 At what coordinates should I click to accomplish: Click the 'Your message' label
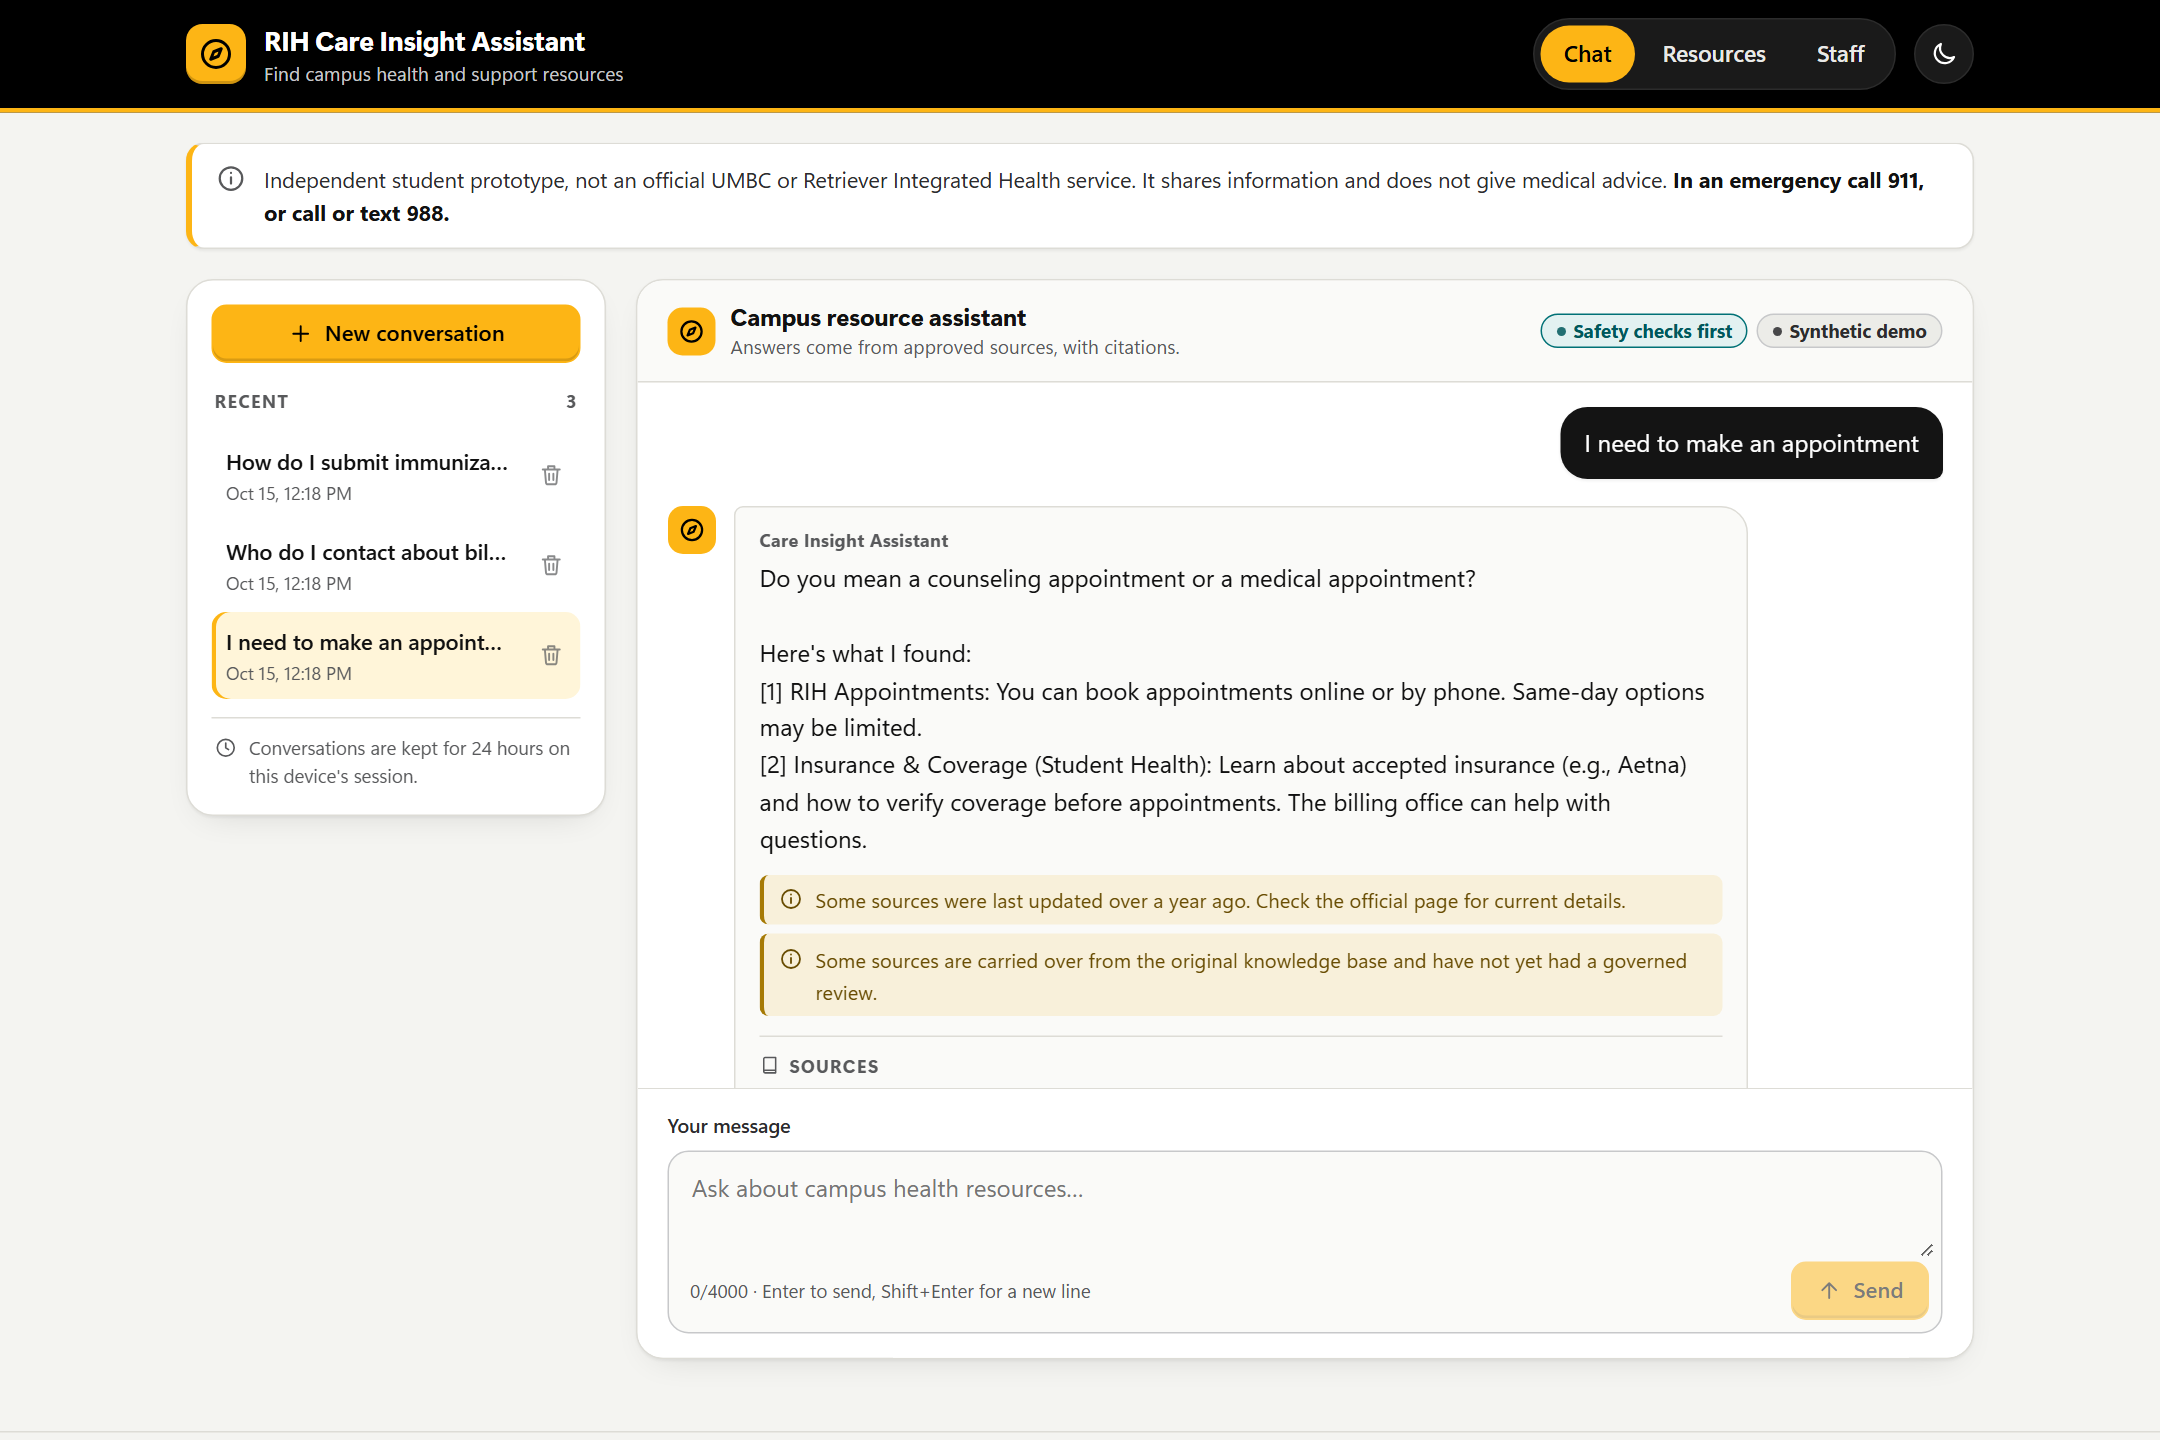(x=729, y=1126)
